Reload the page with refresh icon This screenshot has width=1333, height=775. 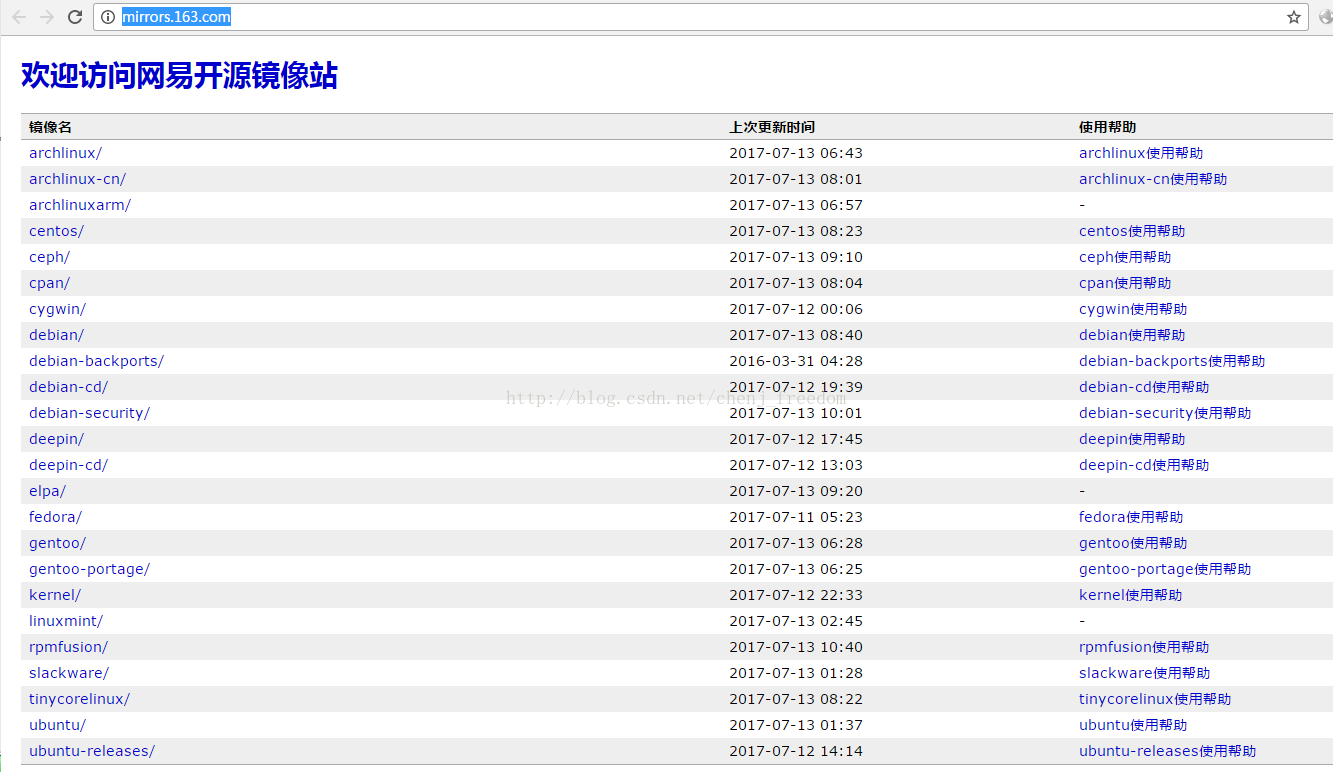75,17
